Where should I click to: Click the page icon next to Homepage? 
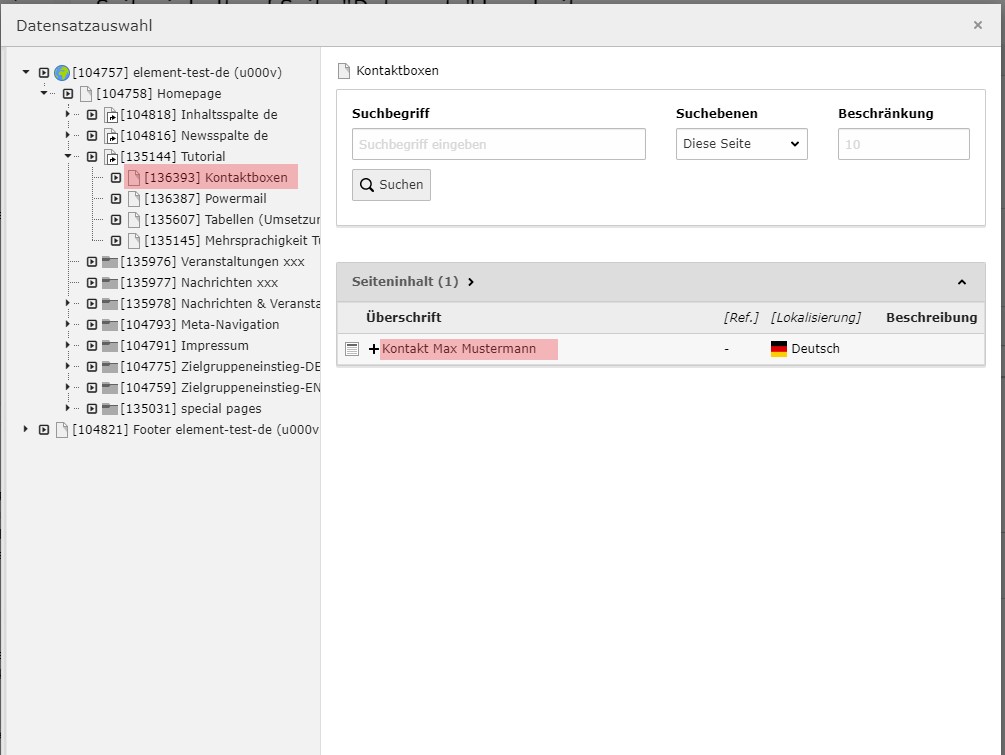tap(86, 94)
